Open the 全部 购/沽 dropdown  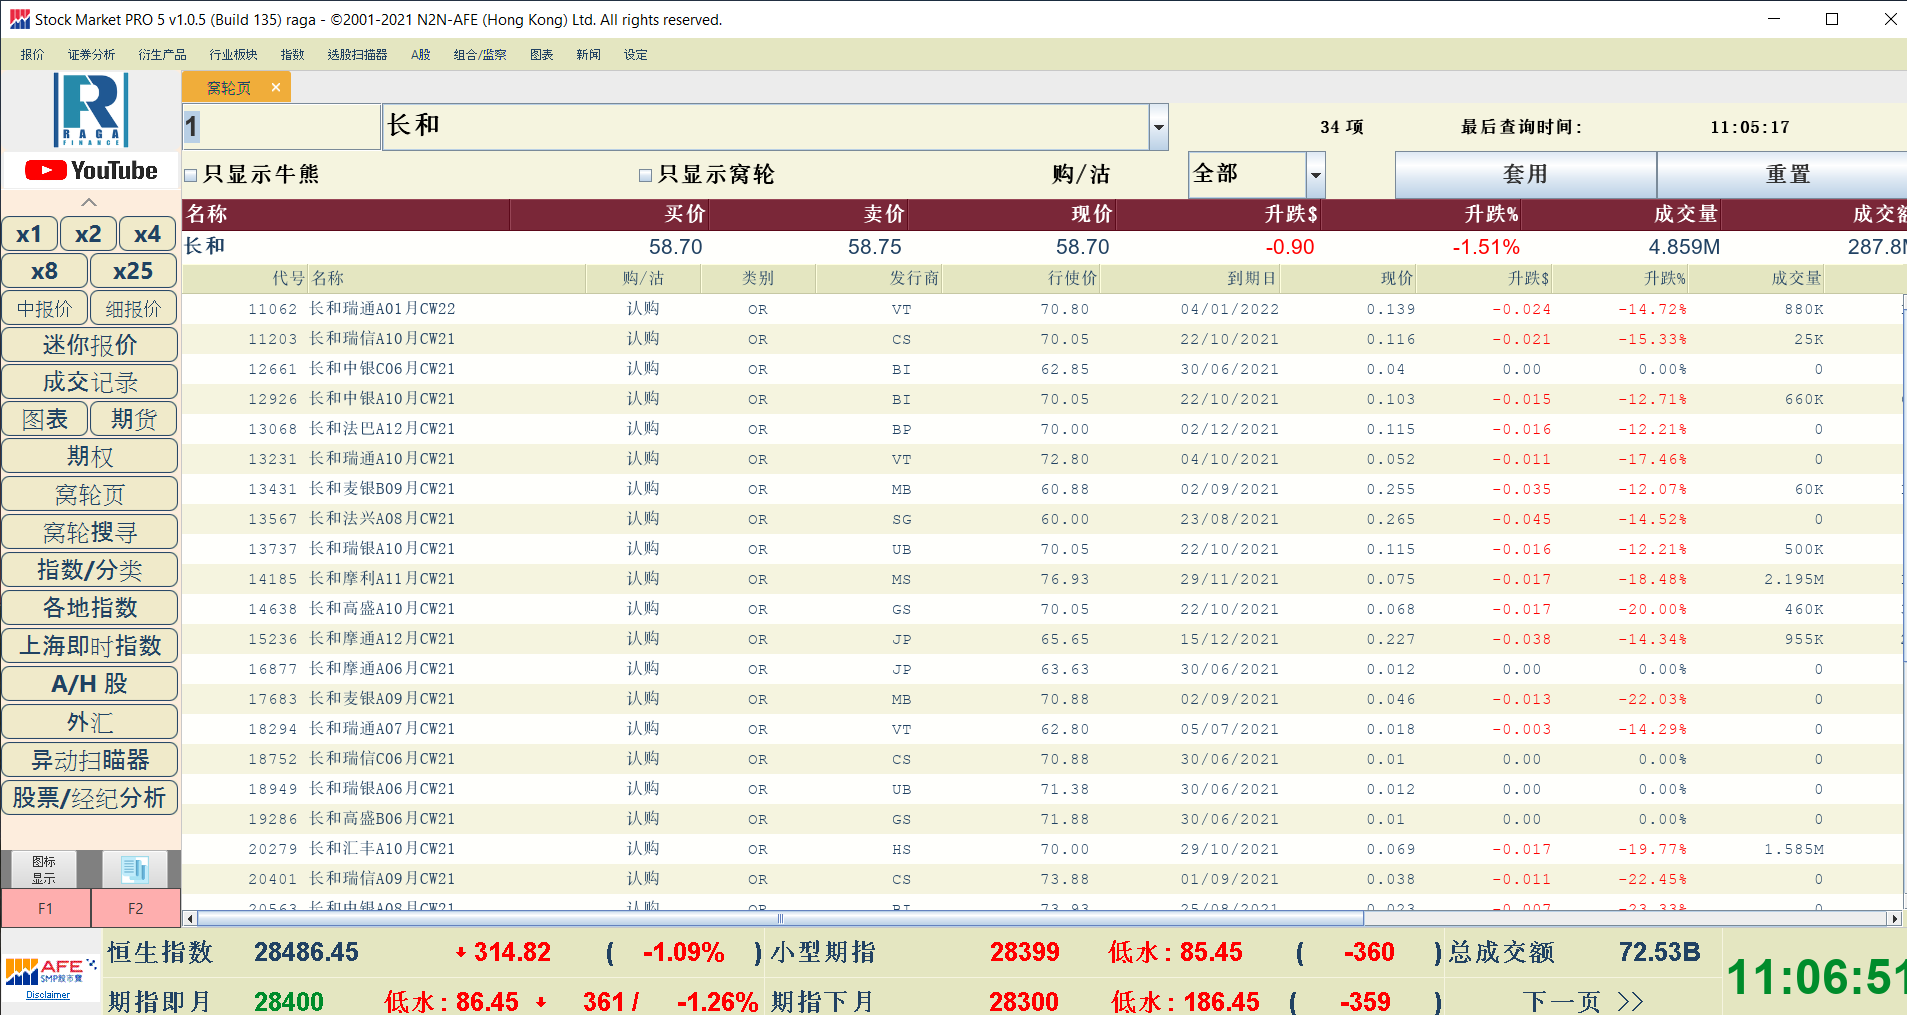pos(1315,175)
